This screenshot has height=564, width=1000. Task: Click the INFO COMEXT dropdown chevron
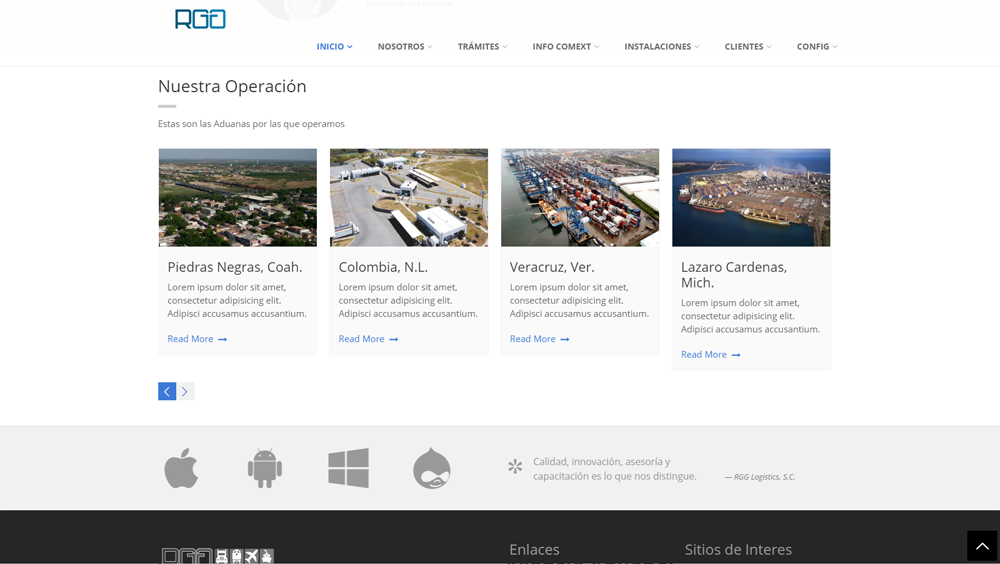pos(596,47)
